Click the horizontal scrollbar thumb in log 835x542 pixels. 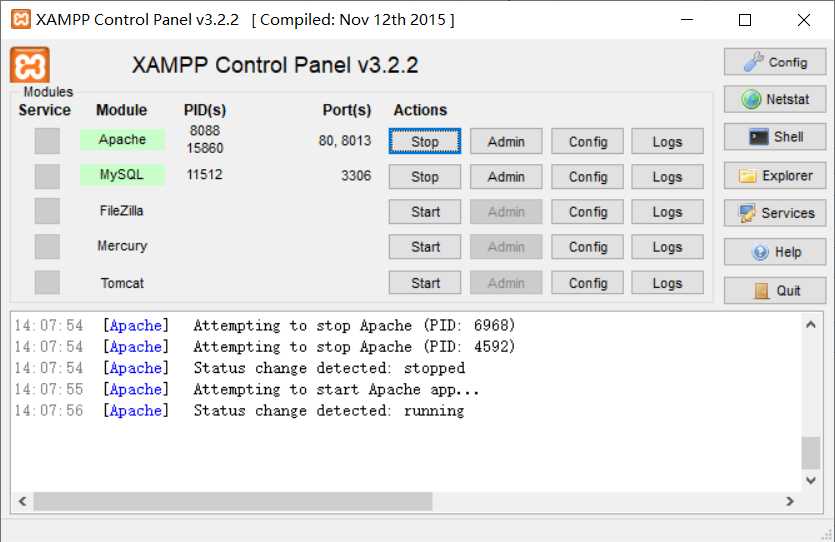pyautogui.click(x=233, y=501)
